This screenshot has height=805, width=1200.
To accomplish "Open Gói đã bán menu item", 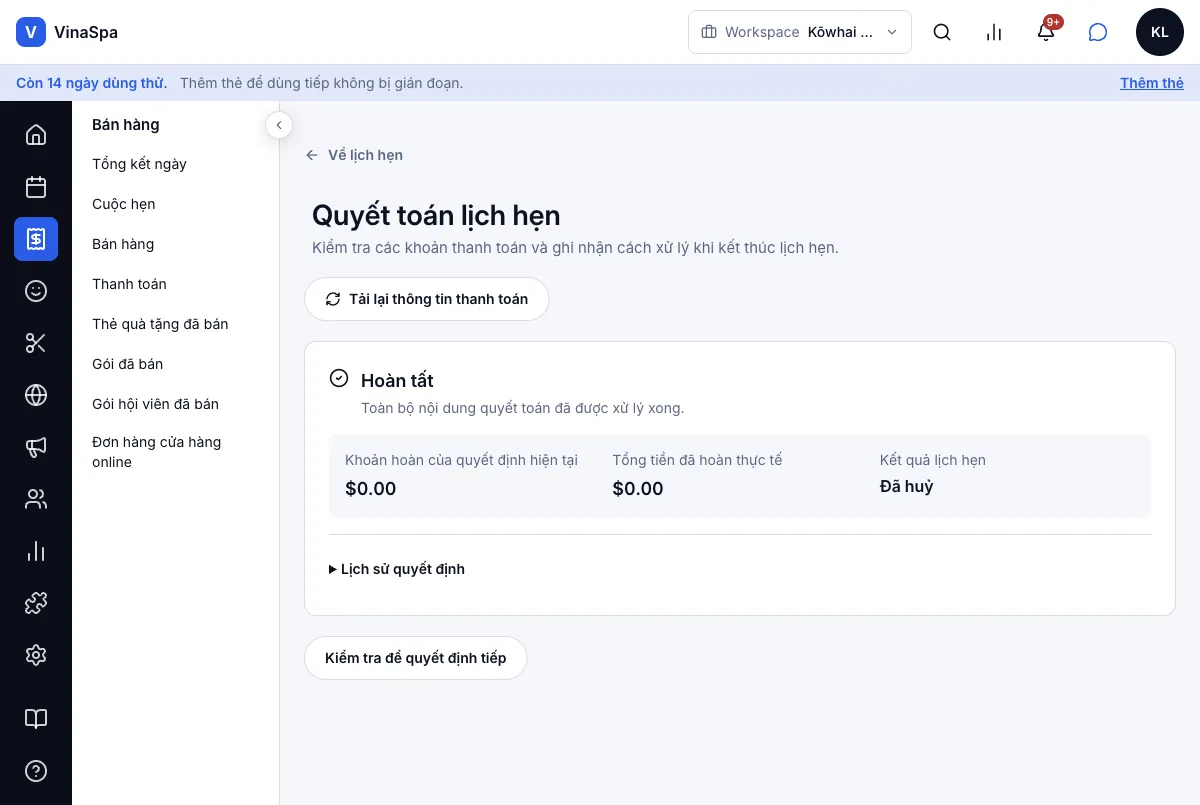I will [127, 364].
